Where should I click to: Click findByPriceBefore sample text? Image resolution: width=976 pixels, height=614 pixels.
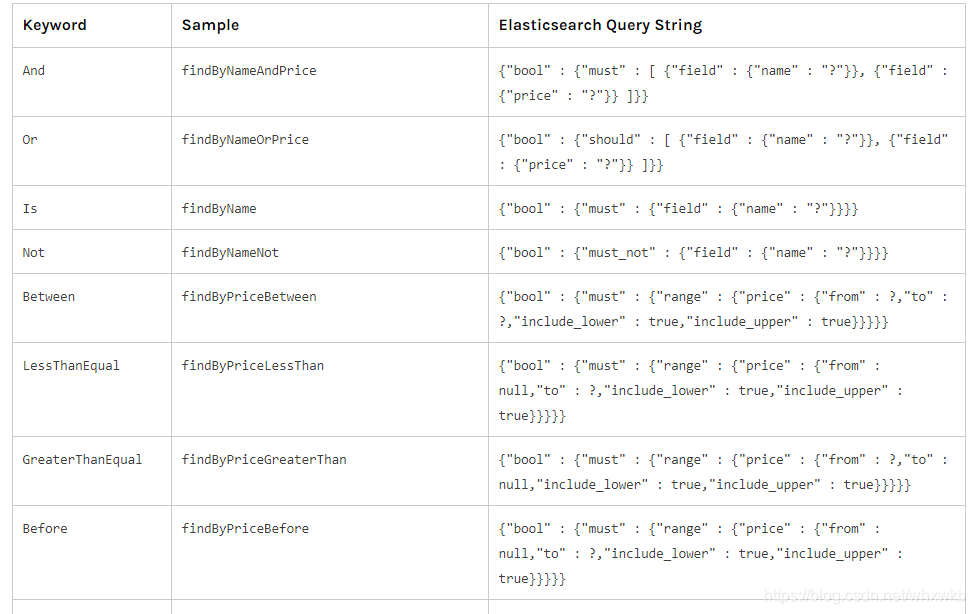tap(245, 528)
